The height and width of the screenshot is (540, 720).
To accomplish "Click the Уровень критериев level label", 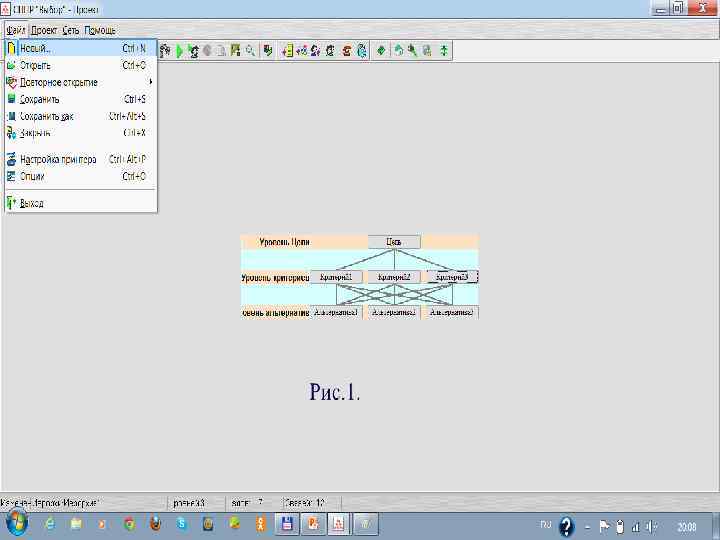I will tap(275, 277).
